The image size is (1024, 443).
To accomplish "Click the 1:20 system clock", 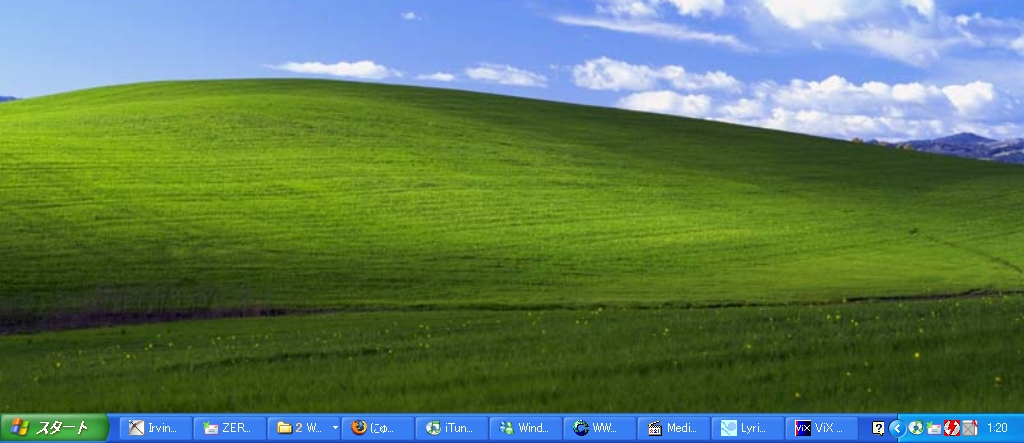I will point(997,428).
